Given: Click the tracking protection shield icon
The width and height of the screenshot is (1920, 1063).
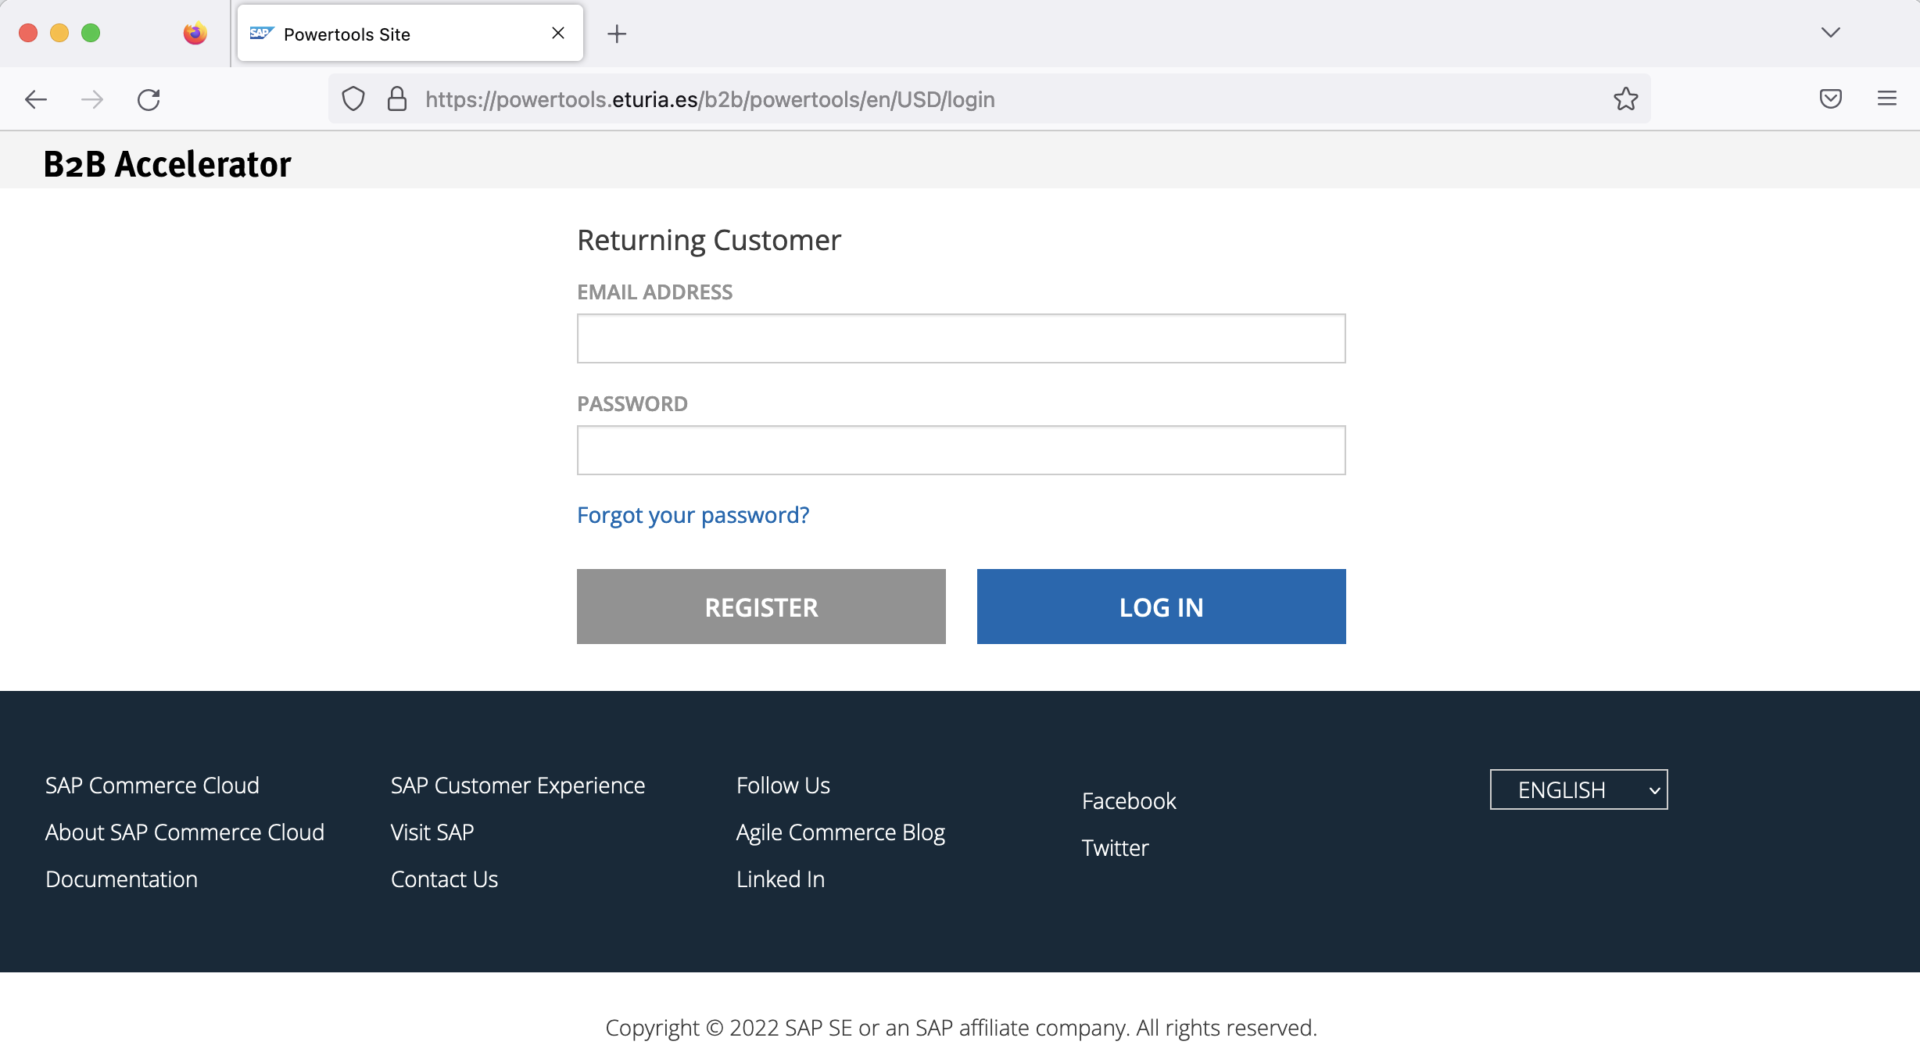Looking at the screenshot, I should tap(353, 99).
